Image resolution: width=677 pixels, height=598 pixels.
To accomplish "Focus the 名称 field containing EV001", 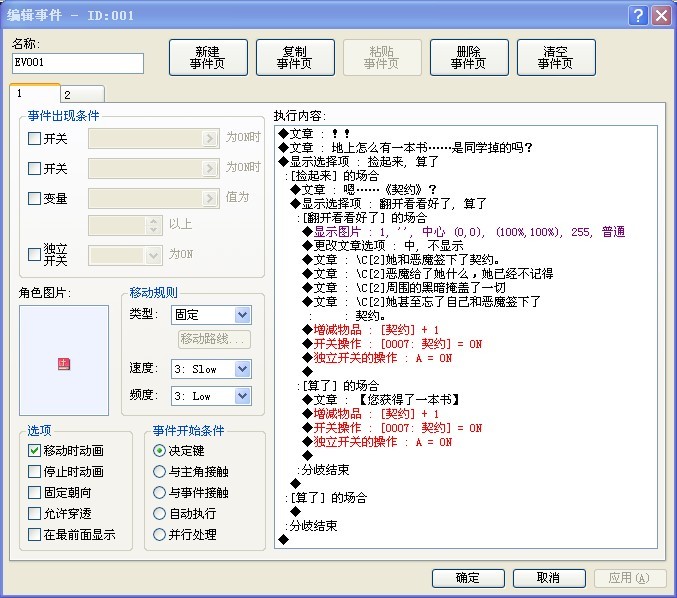I will 78,63.
